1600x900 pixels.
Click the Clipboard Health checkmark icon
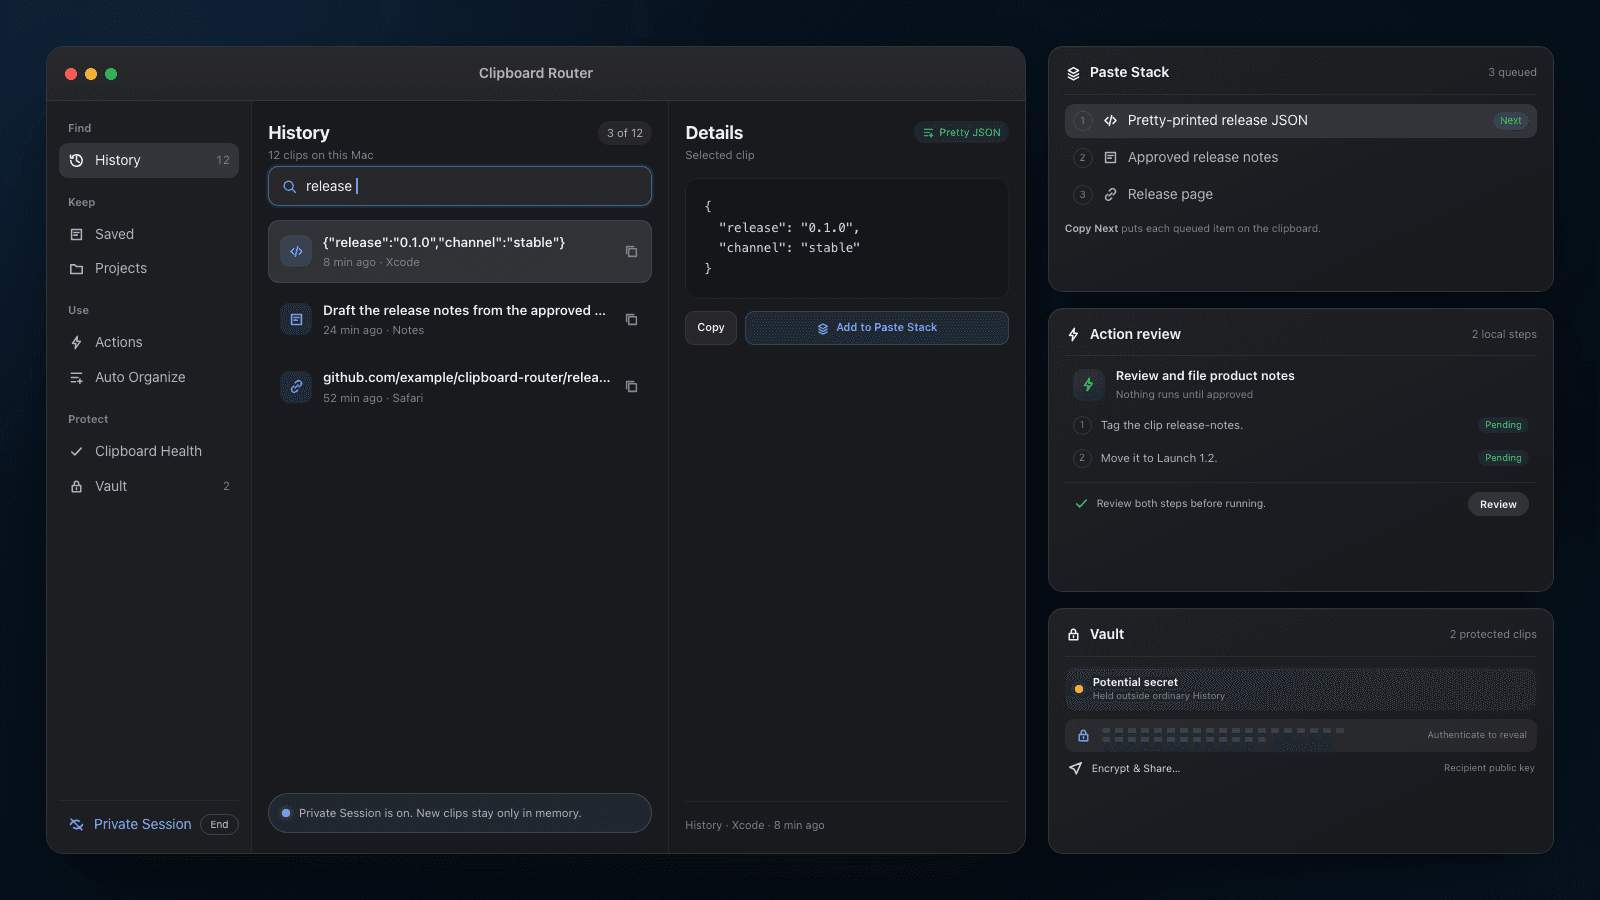tap(76, 451)
